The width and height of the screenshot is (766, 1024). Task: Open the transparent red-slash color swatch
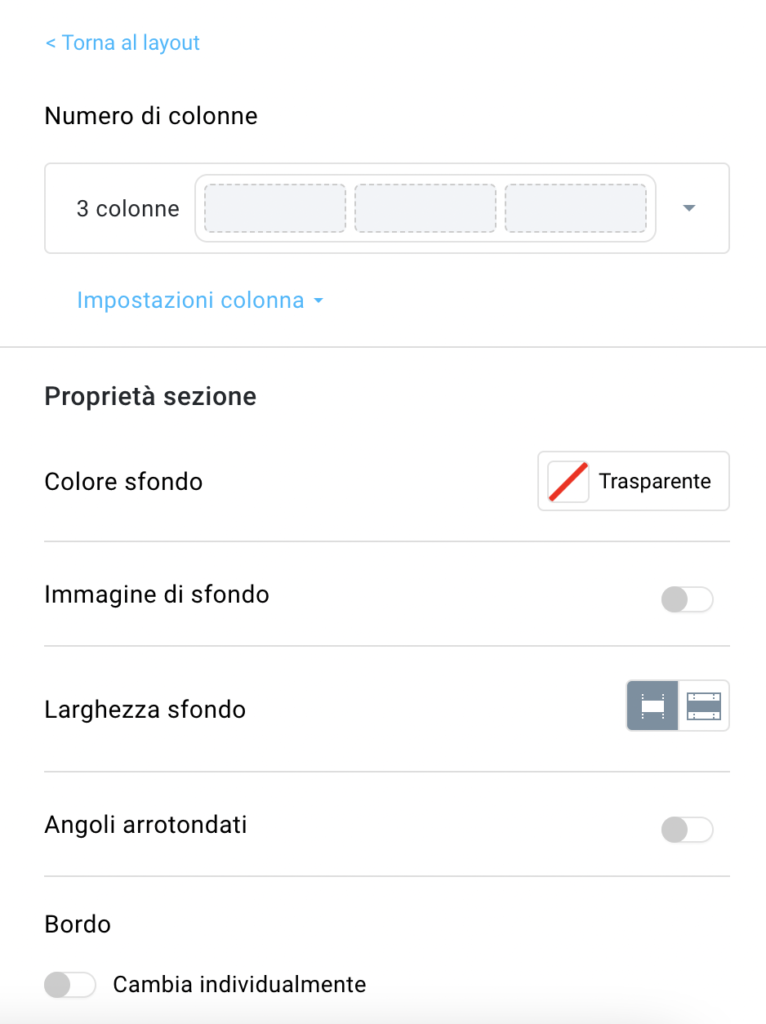[x=568, y=481]
